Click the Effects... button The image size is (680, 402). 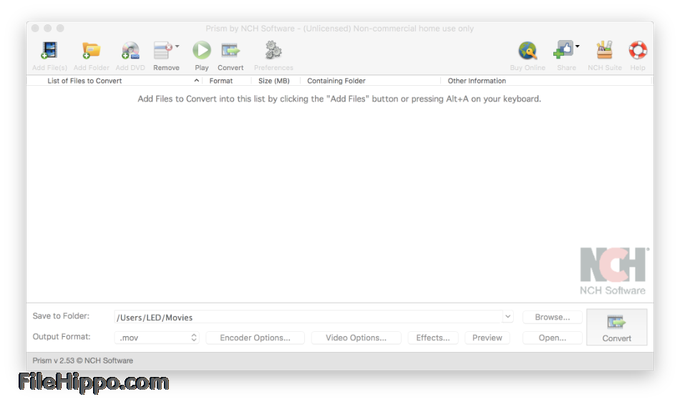pos(433,337)
